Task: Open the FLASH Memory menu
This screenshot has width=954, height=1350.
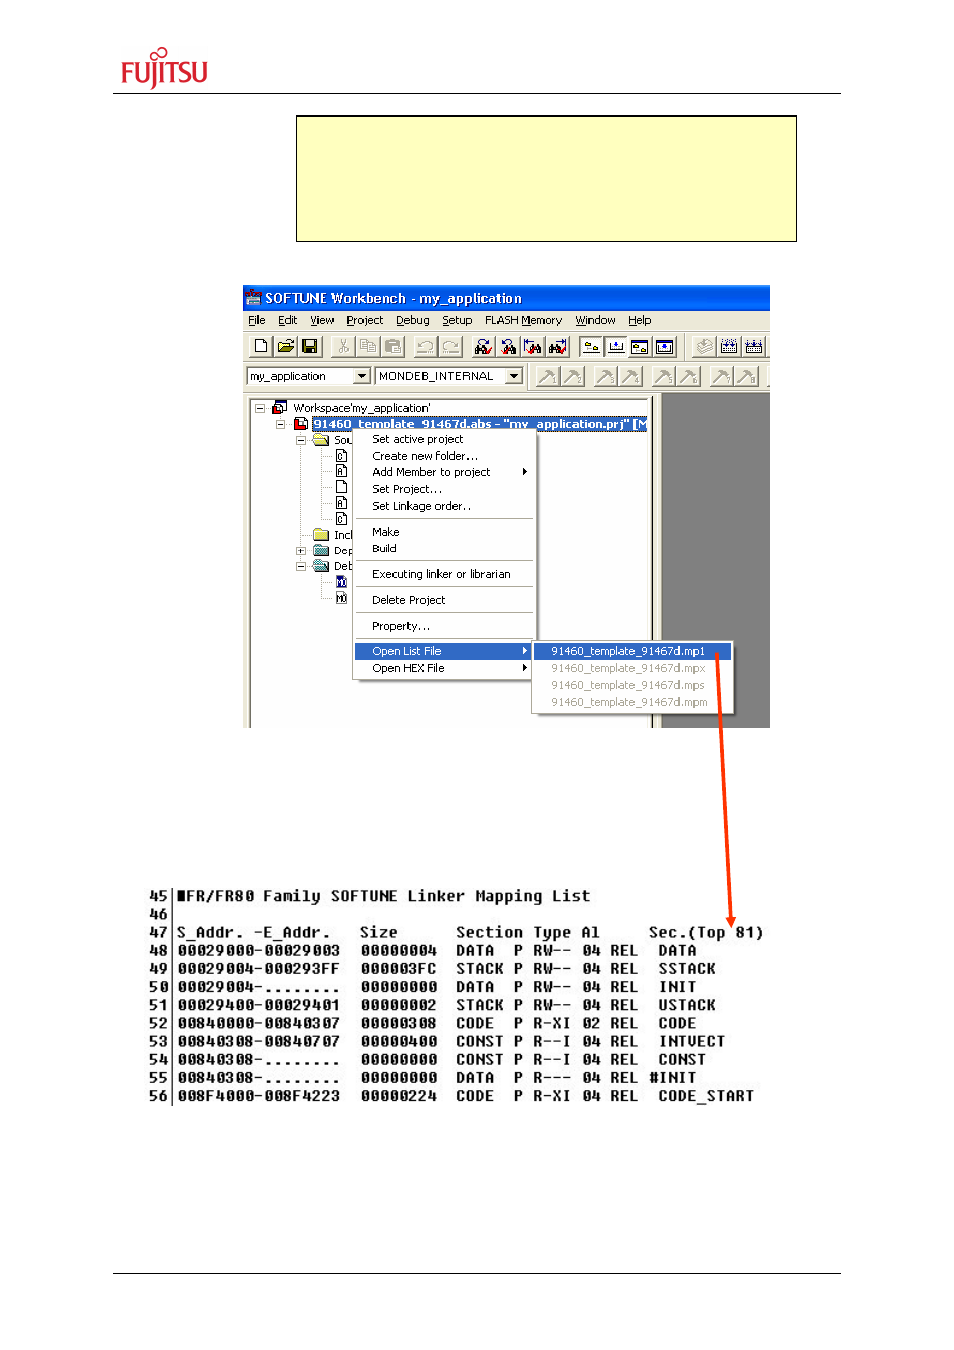Action: click(523, 320)
